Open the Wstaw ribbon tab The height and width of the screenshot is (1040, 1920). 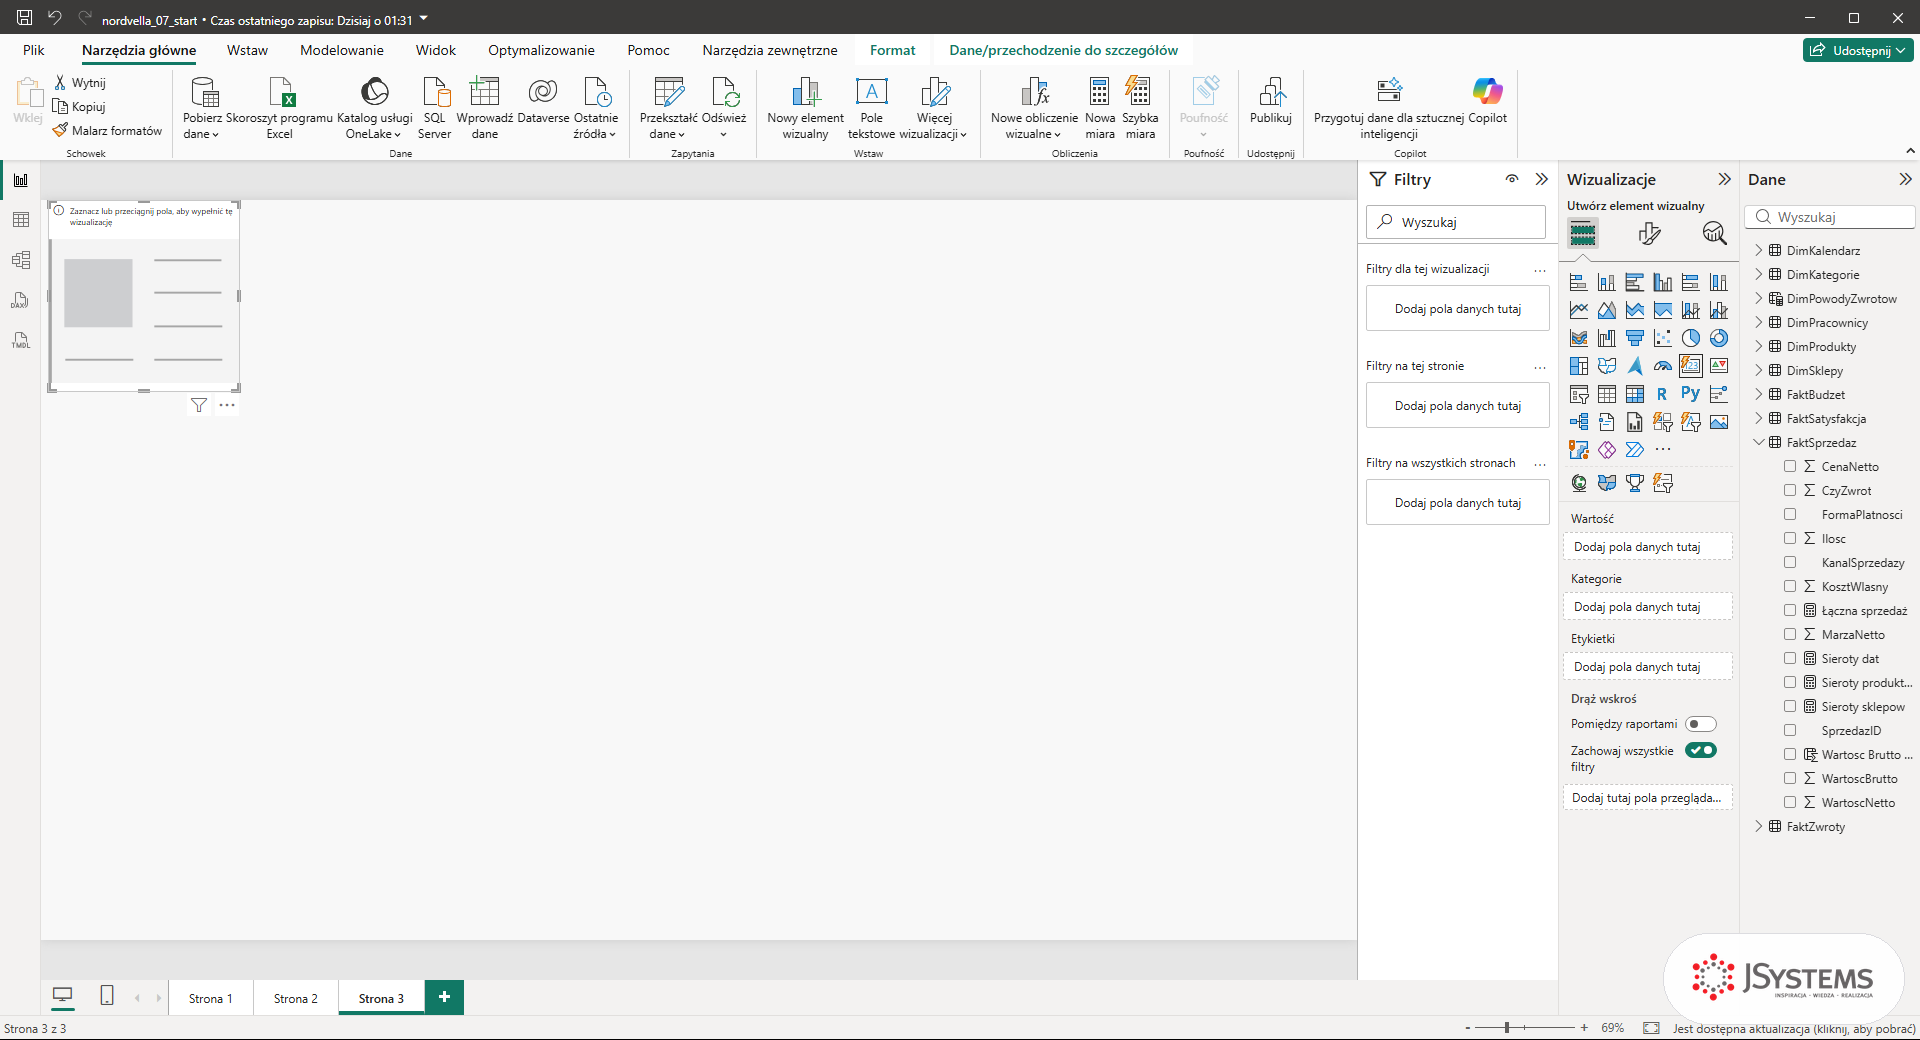pos(247,50)
